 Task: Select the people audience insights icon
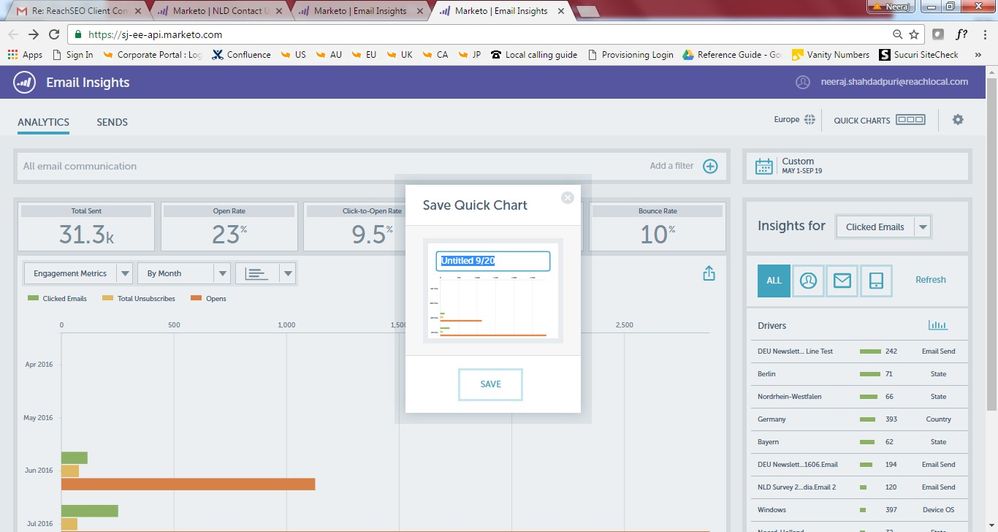pyautogui.click(x=808, y=281)
